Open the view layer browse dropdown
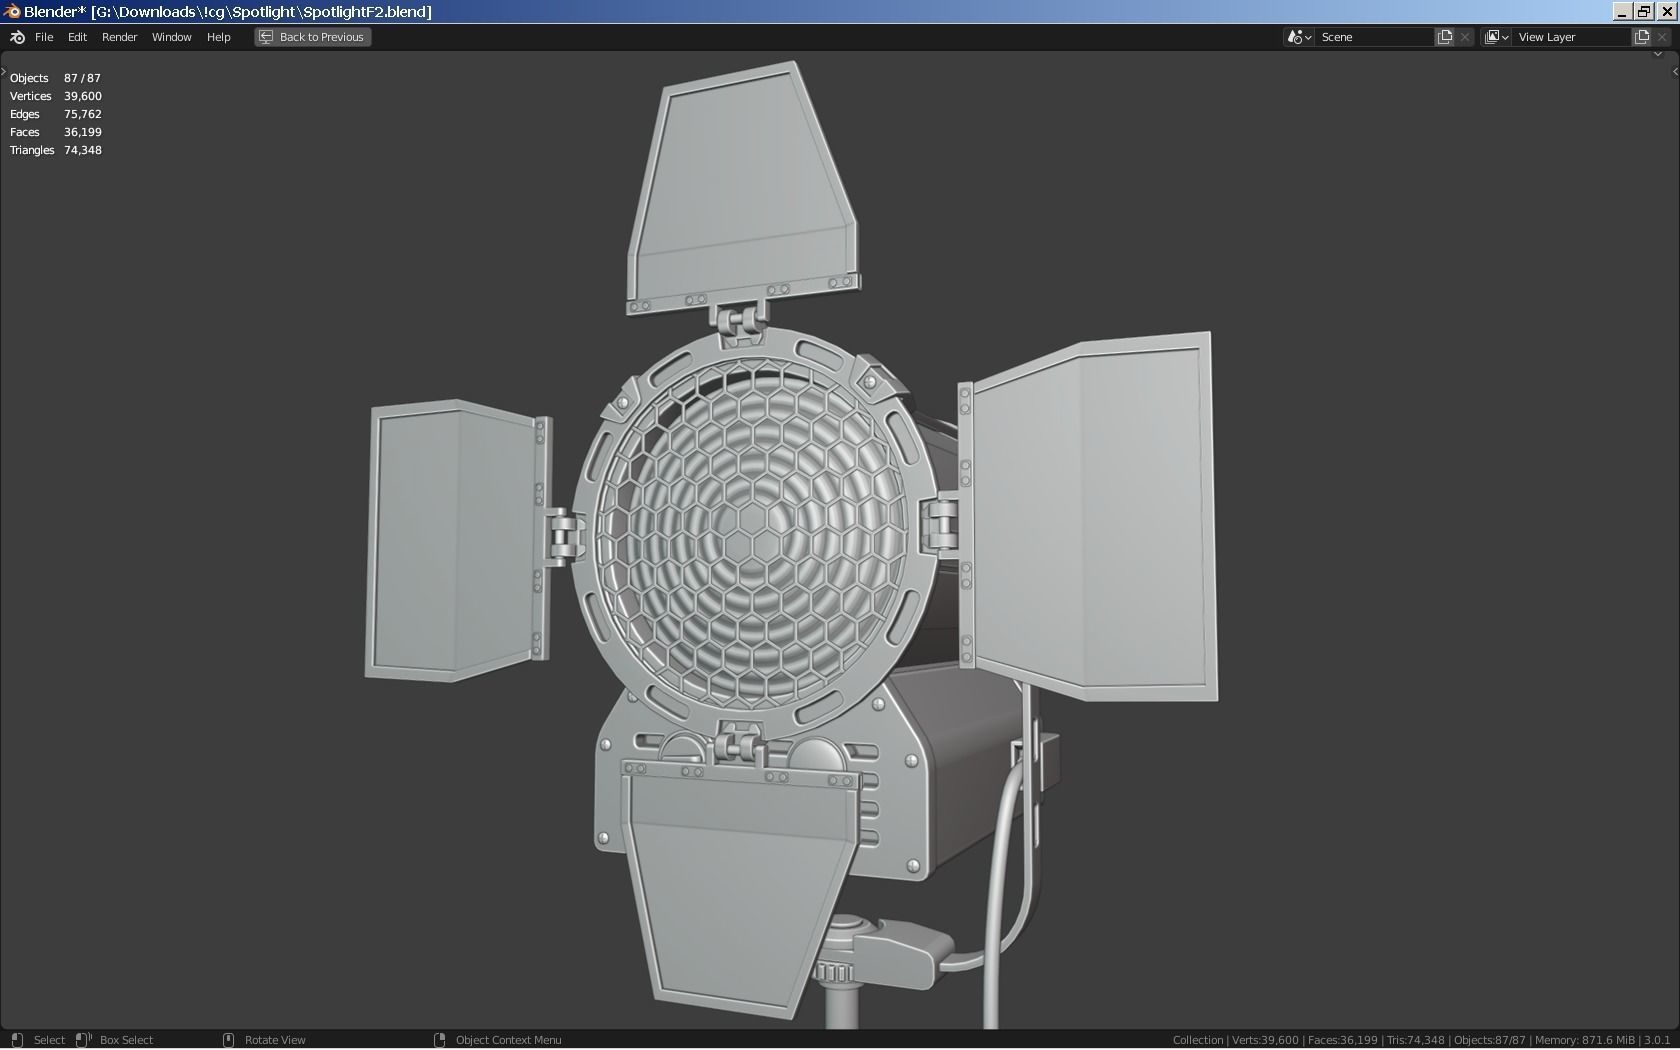This screenshot has height=1050, width=1680. [1496, 37]
